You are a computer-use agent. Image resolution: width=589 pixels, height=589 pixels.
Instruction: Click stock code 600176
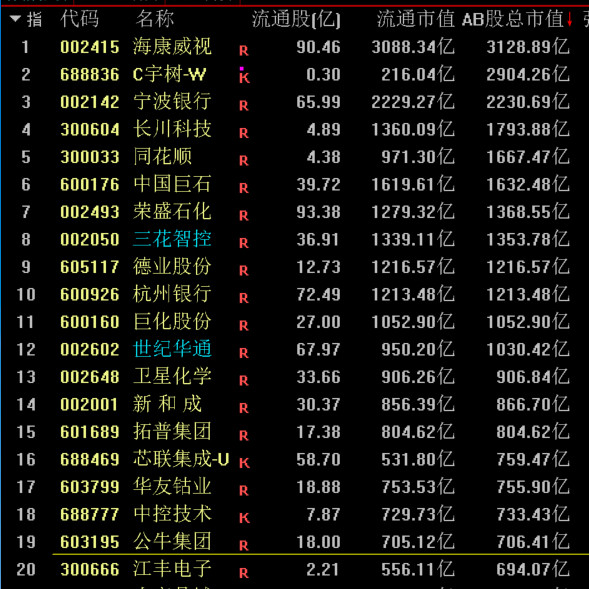(x=90, y=184)
